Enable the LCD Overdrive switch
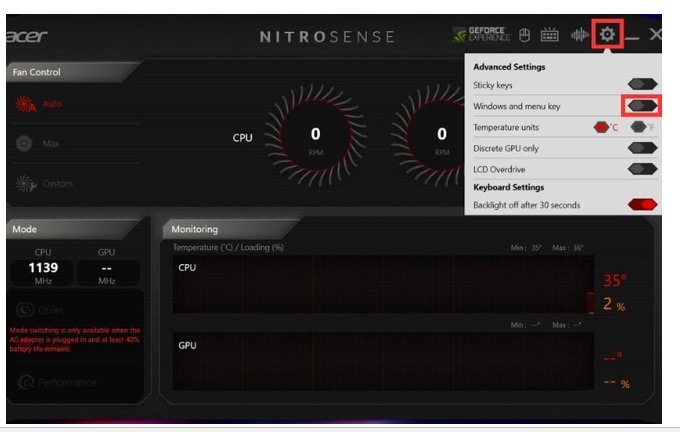The height and width of the screenshot is (432, 681). pyautogui.click(x=642, y=168)
